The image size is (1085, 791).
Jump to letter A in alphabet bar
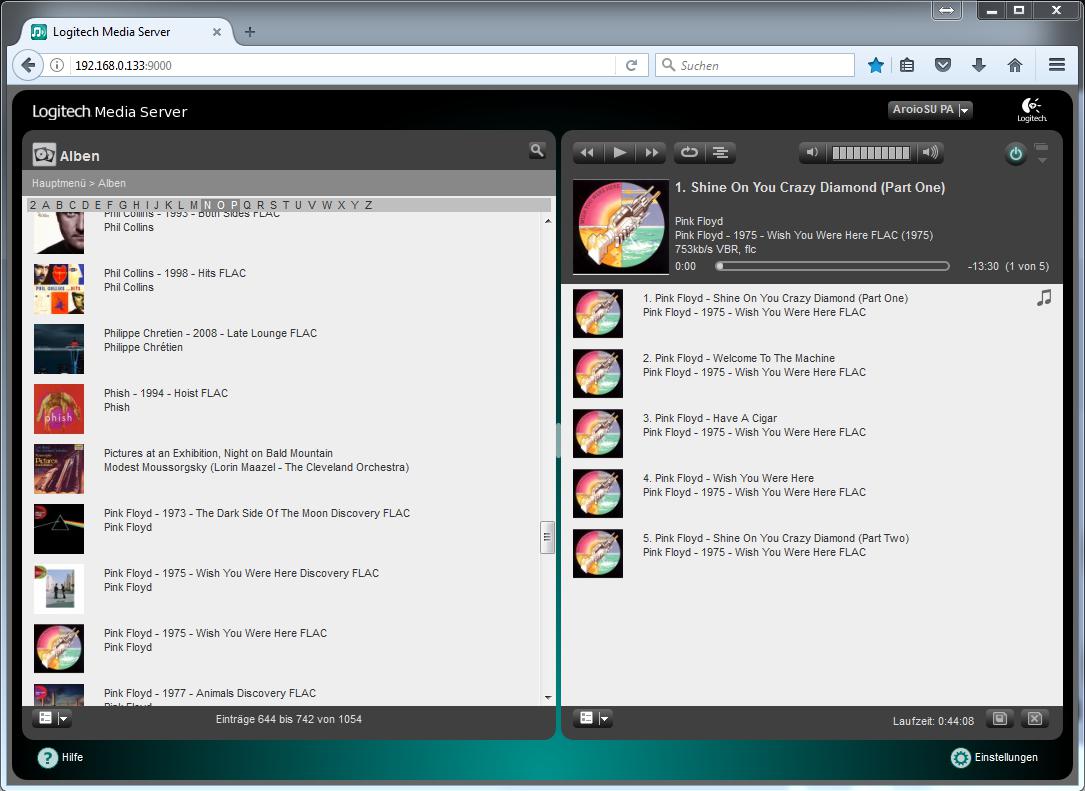click(46, 206)
